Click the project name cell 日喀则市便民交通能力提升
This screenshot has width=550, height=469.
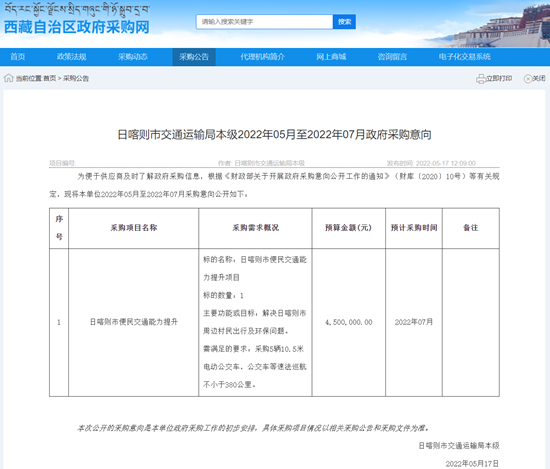pos(134,322)
